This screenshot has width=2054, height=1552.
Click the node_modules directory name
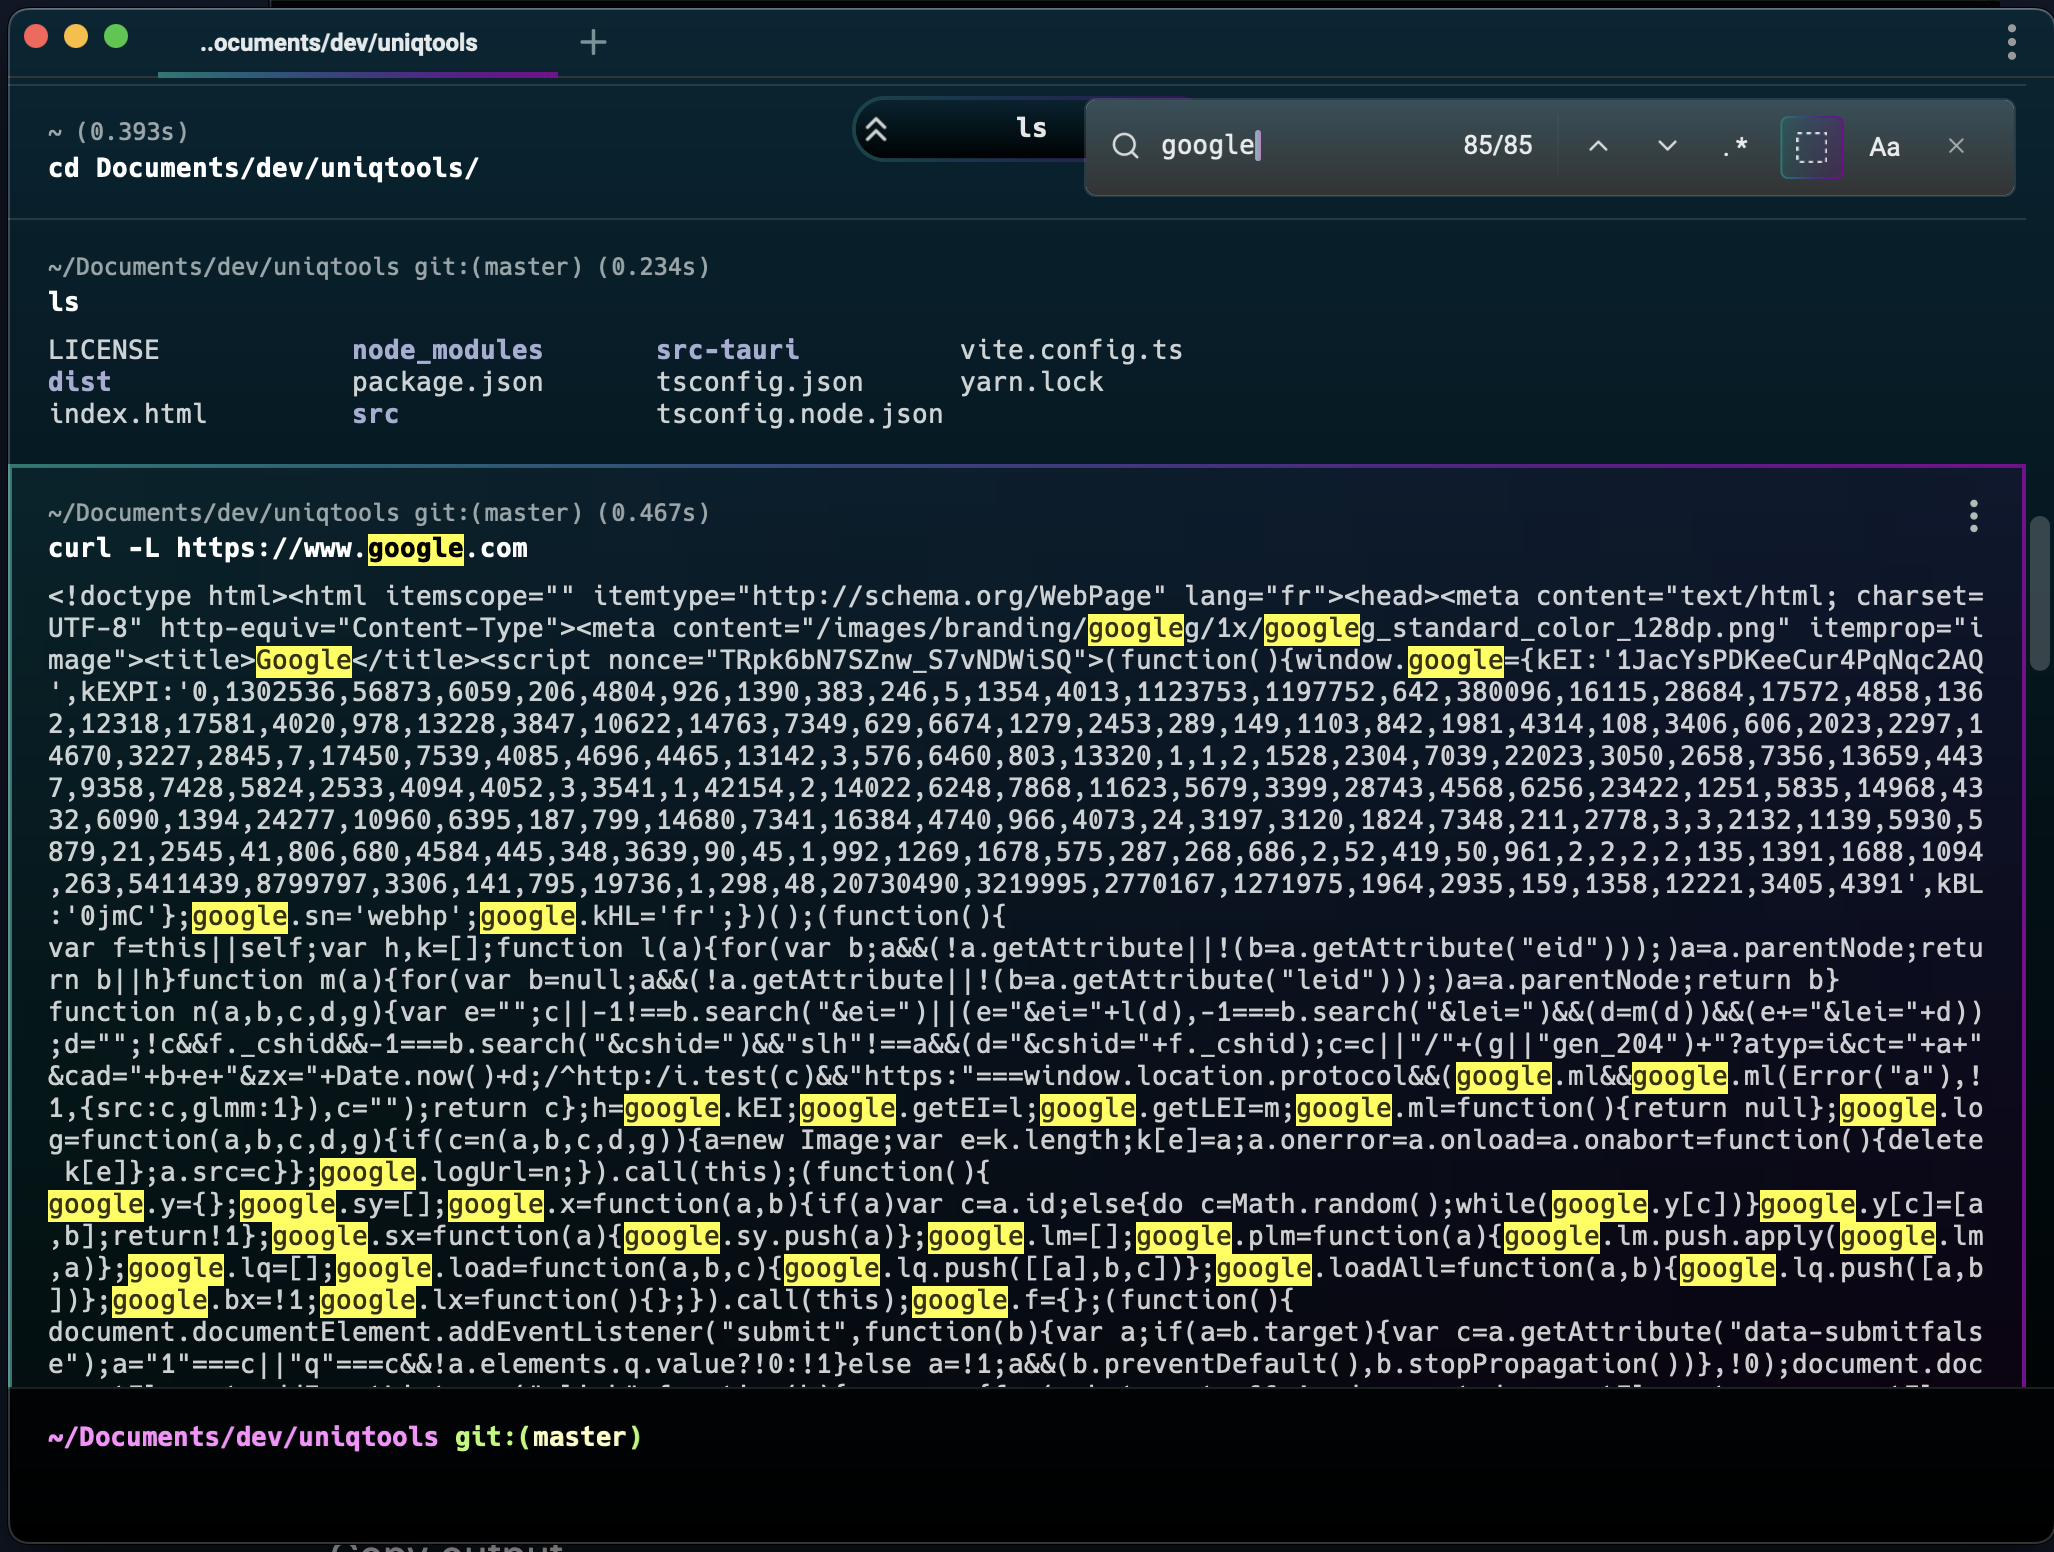[x=447, y=350]
